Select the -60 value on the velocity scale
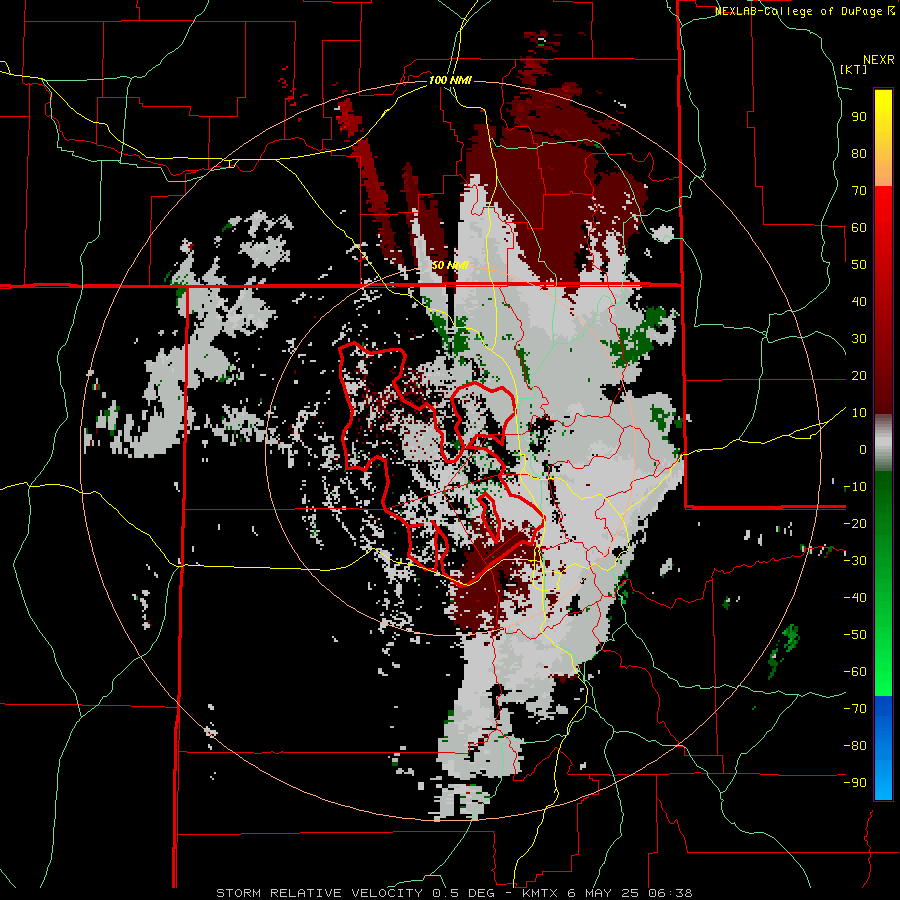This screenshot has width=900, height=900. click(855, 672)
